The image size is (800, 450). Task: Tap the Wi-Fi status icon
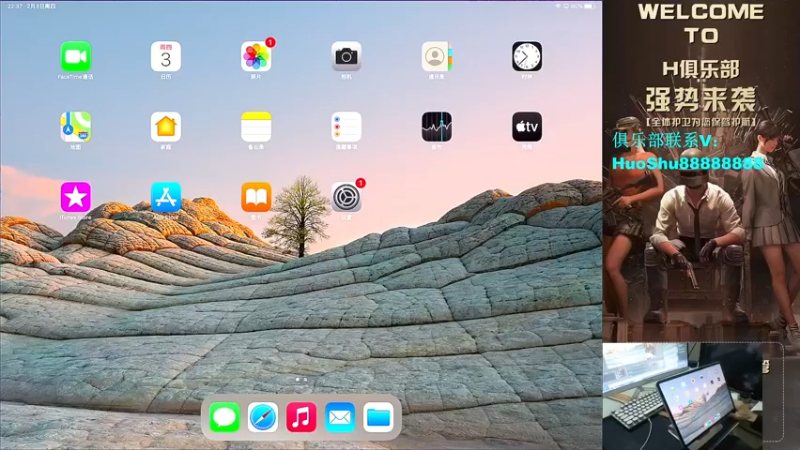[558, 6]
